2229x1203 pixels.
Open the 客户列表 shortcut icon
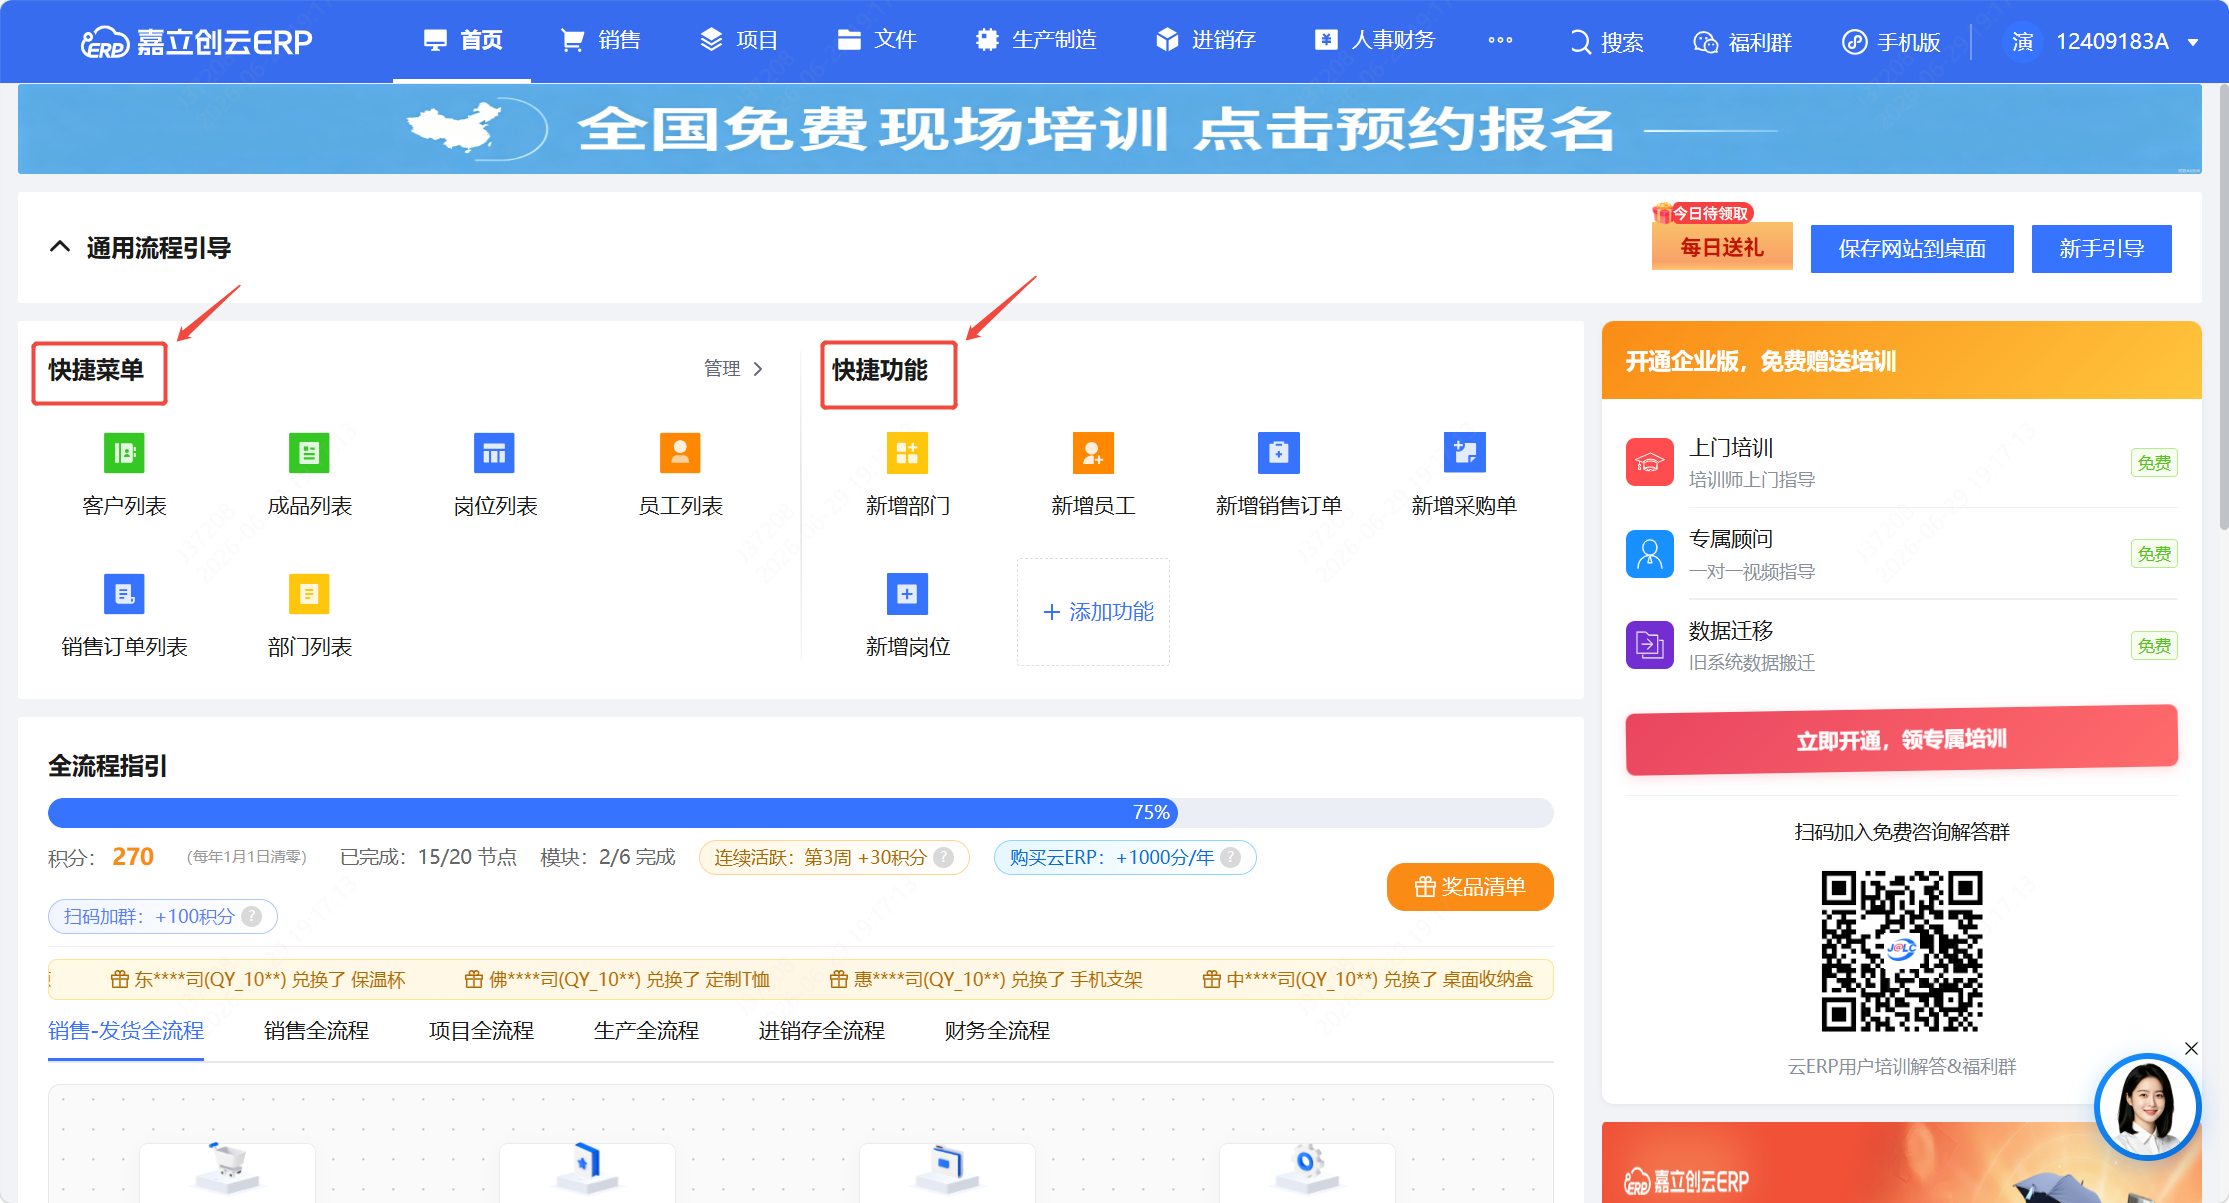pos(124,453)
